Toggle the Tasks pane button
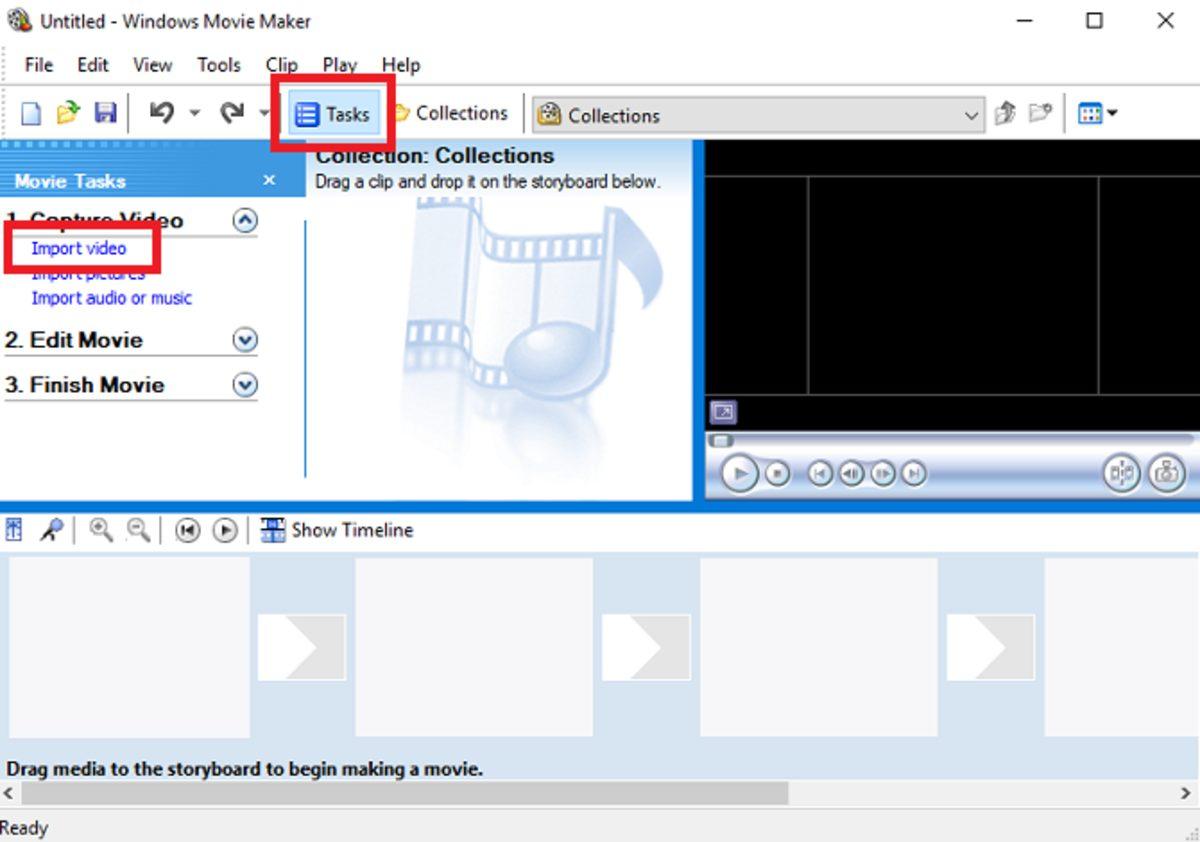 (x=333, y=114)
